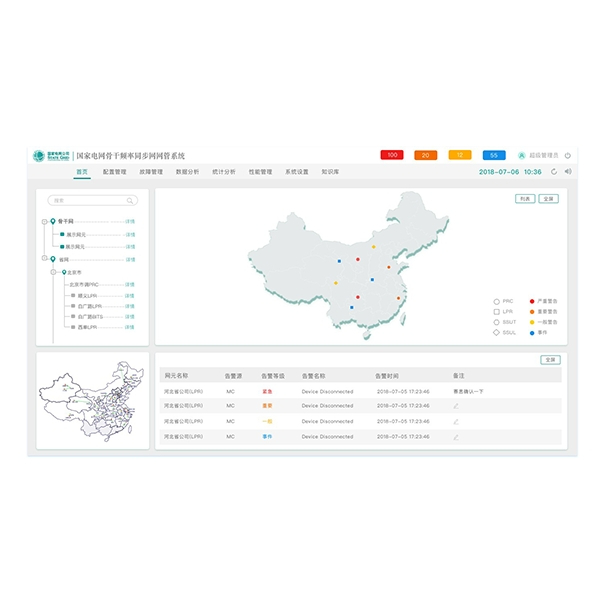Click the refresh icon beside the clock
Screen dimensions: 600x600
(554, 172)
